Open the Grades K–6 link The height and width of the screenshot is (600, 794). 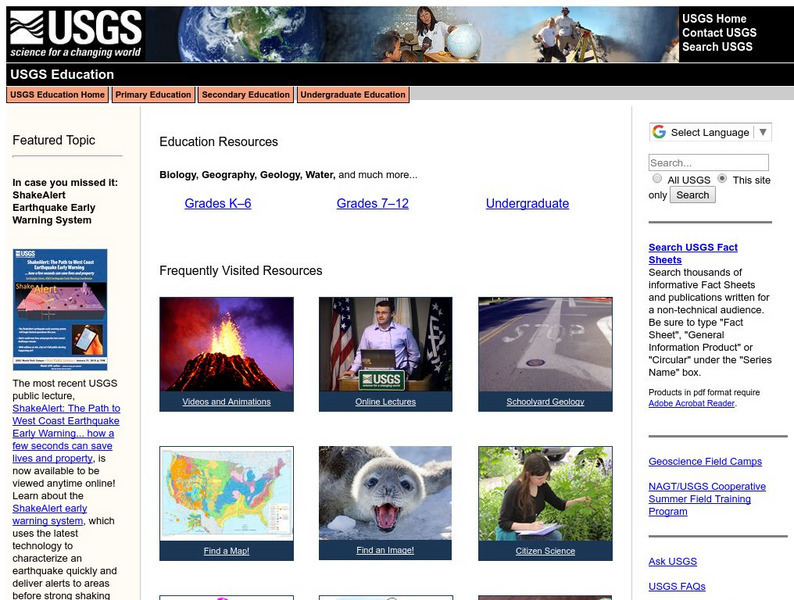click(x=218, y=204)
